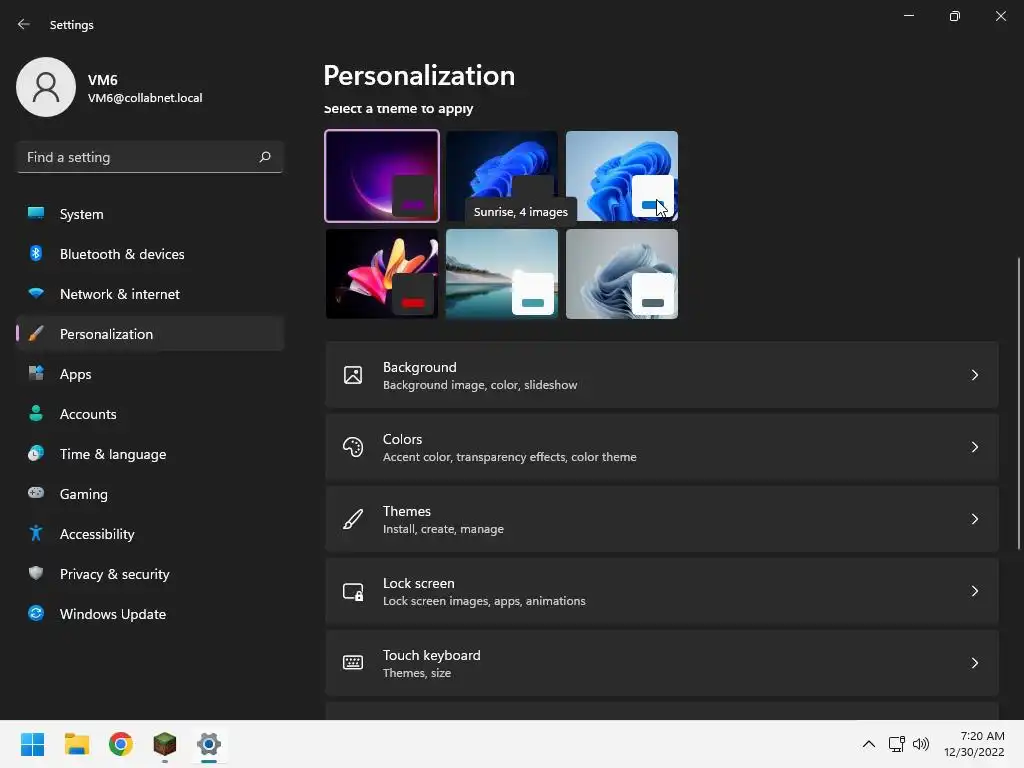The image size is (1024, 768).
Task: Click the Lock screen icon
Action: click(353, 591)
